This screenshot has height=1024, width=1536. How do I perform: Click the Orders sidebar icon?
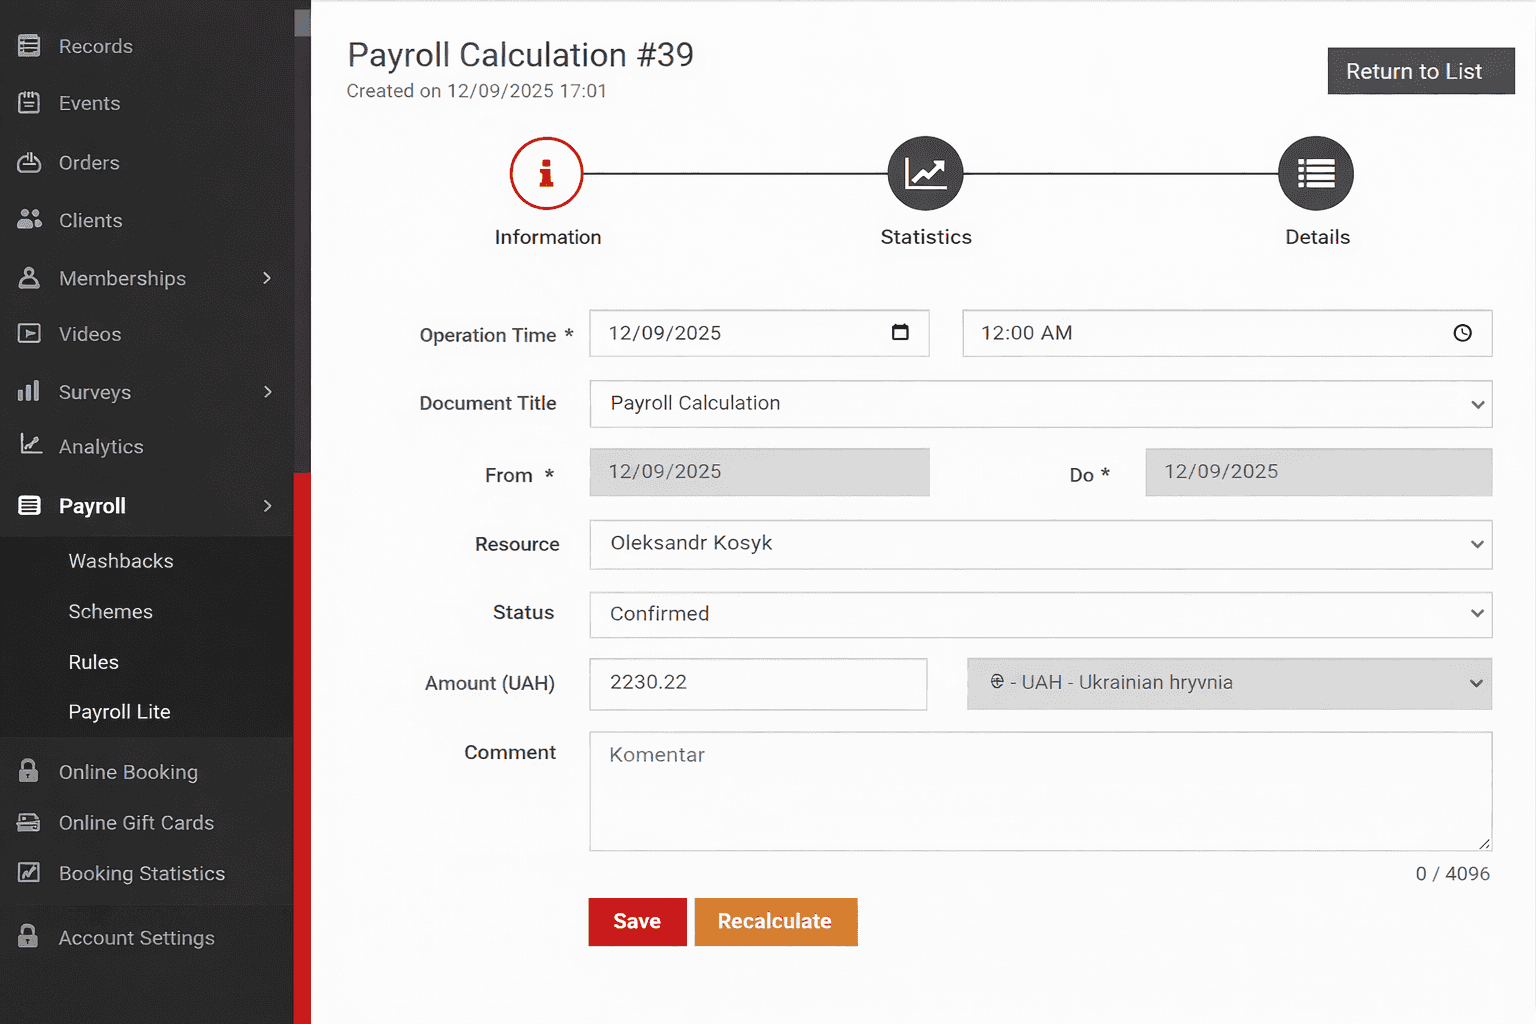(x=29, y=162)
